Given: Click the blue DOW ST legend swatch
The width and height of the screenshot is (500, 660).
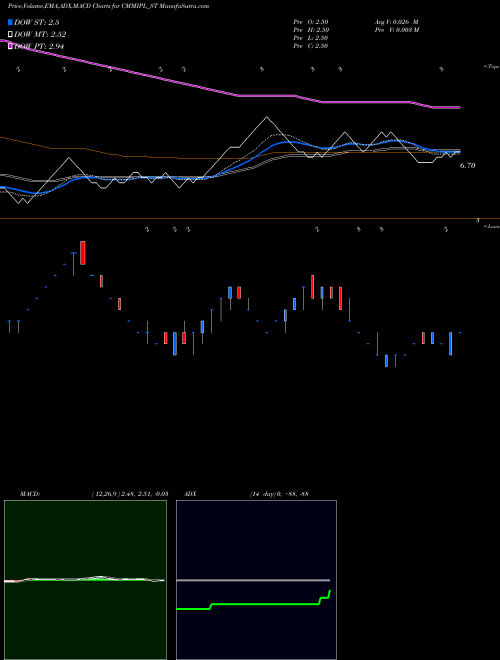Looking at the screenshot, I should pos(11,22).
